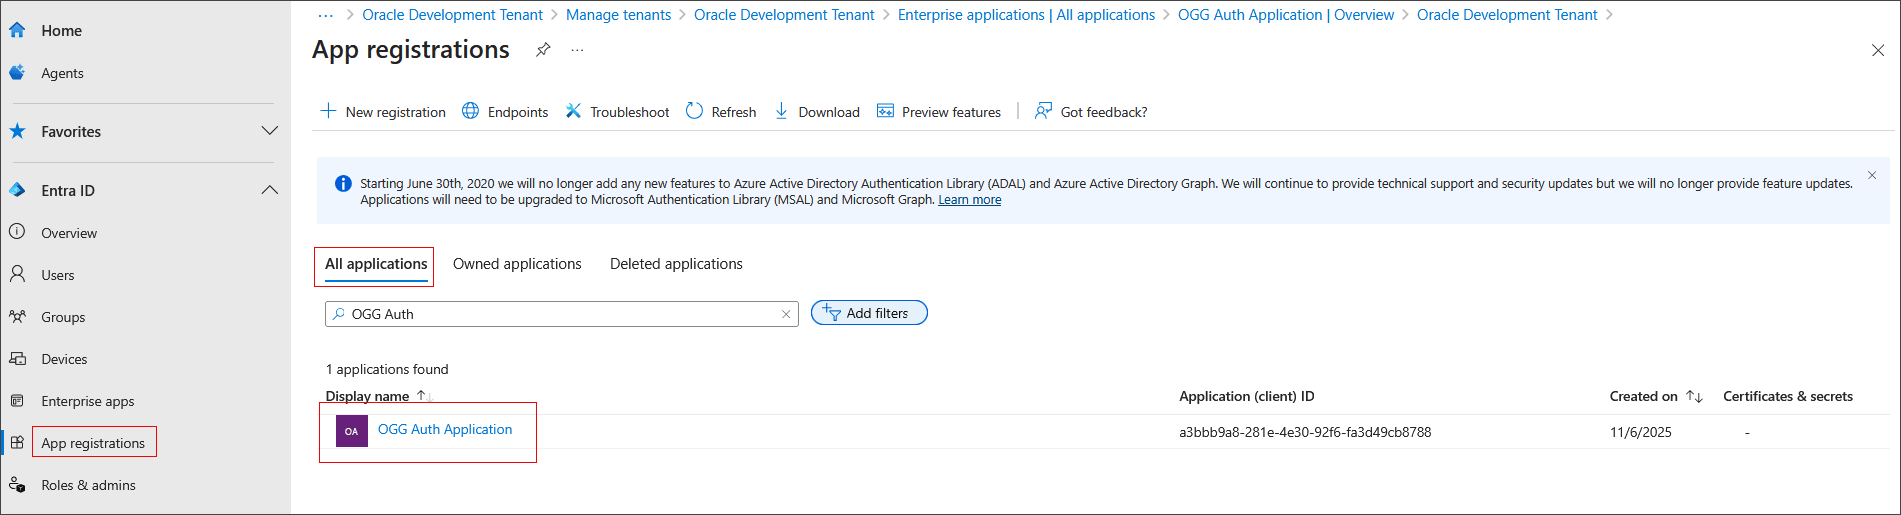The width and height of the screenshot is (1901, 515).
Task: Click the Download label
Action: [x=829, y=112]
